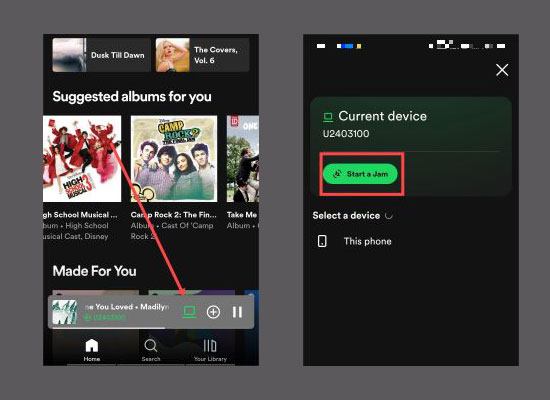This screenshot has height=400, width=550.
Task: Open the Your Library tab
Action: 210,350
